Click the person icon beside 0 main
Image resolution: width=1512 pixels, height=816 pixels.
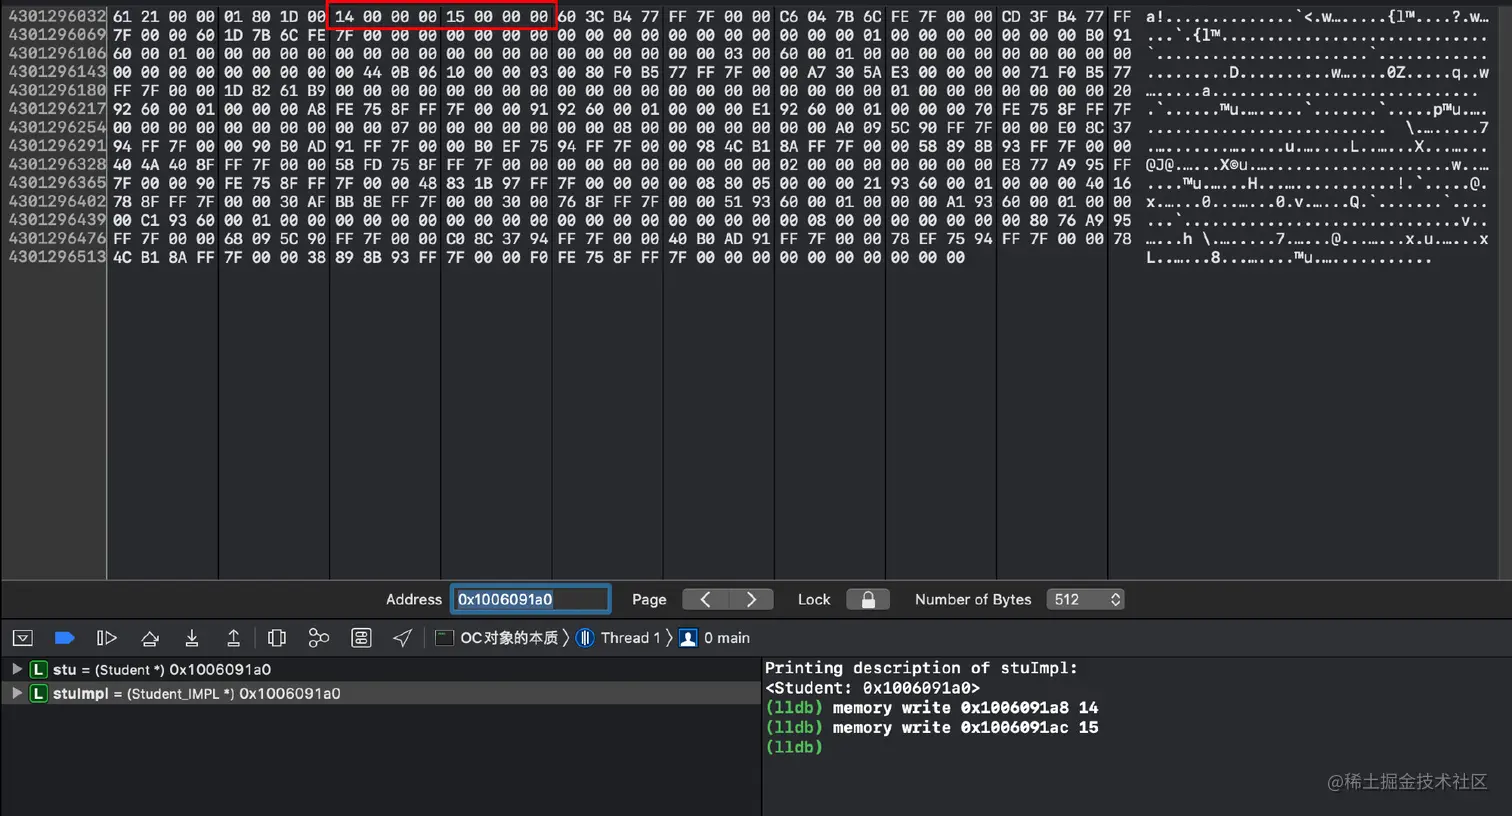pos(688,638)
